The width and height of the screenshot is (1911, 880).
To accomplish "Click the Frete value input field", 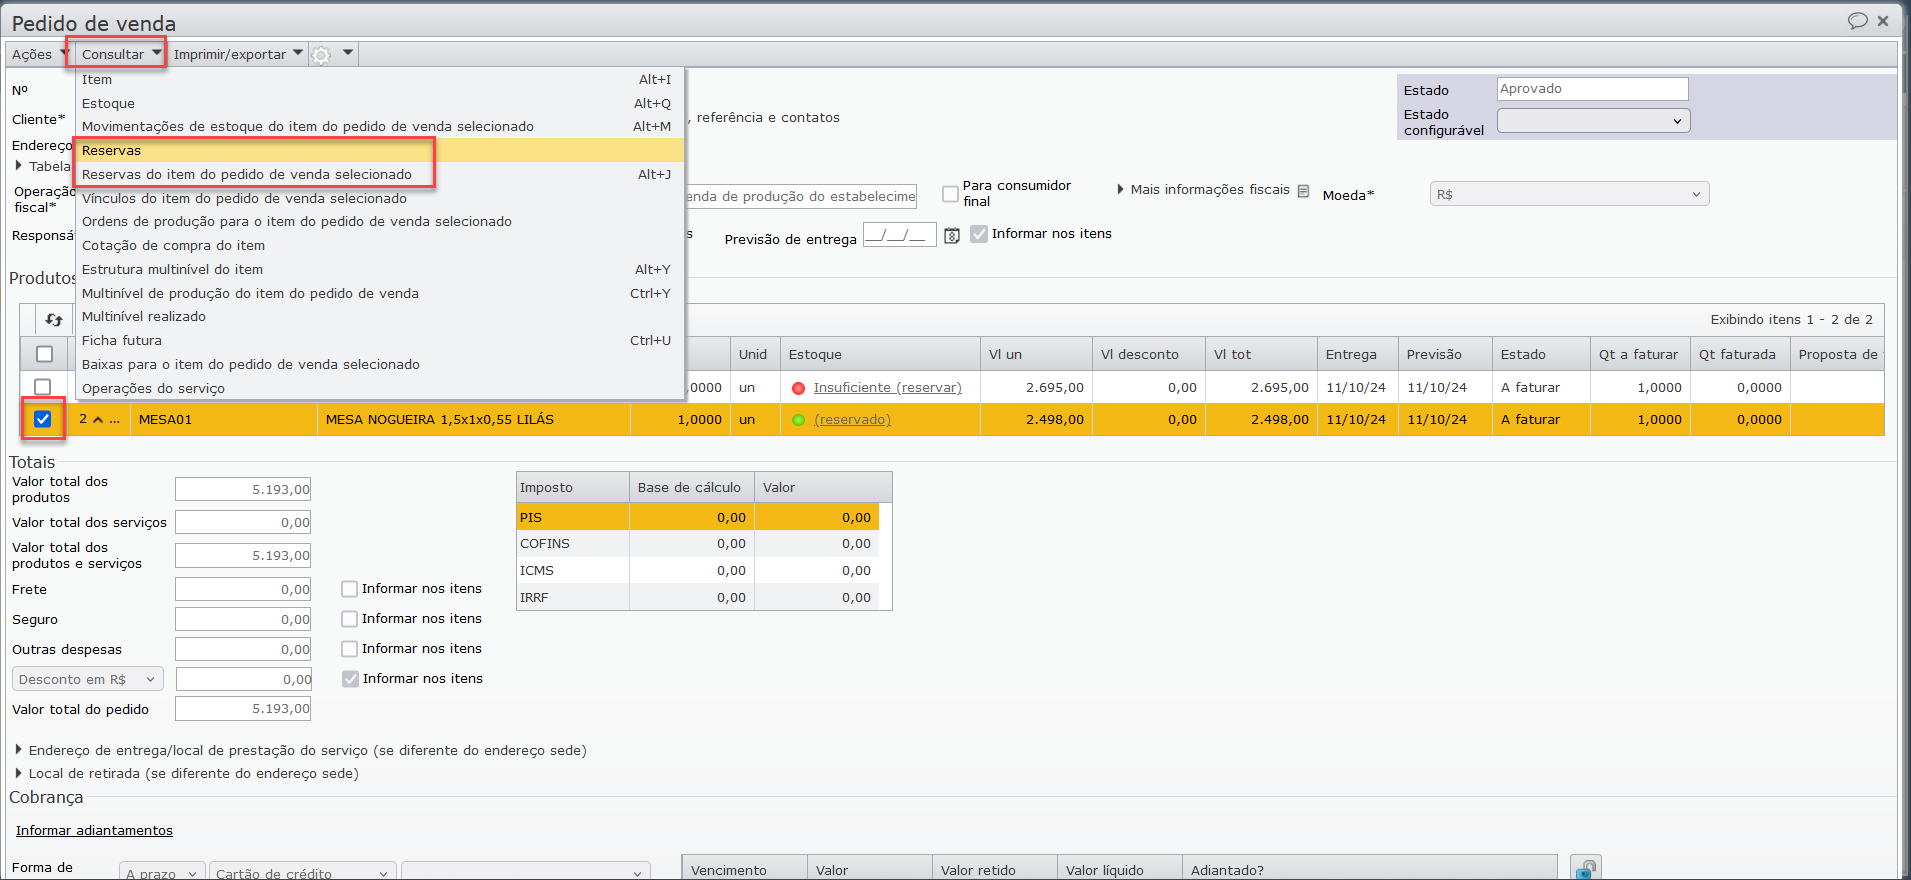I will 243,590.
